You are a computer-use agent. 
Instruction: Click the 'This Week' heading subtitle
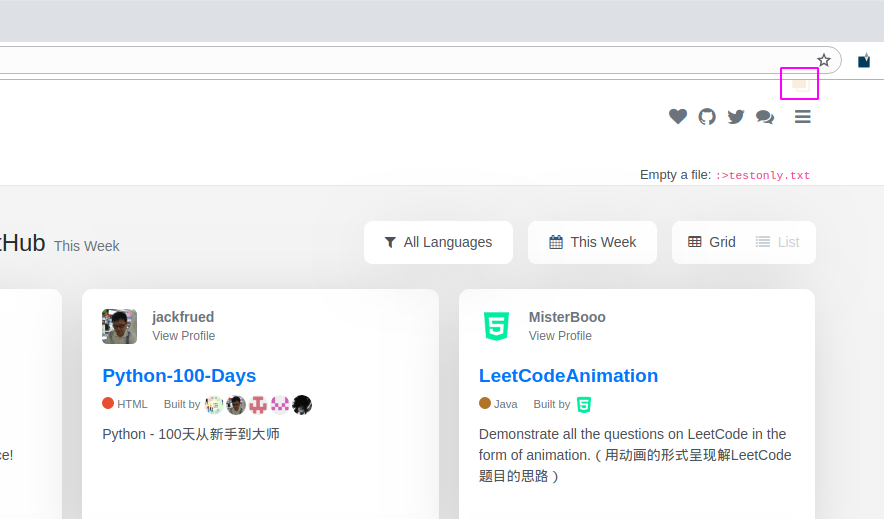click(x=86, y=246)
